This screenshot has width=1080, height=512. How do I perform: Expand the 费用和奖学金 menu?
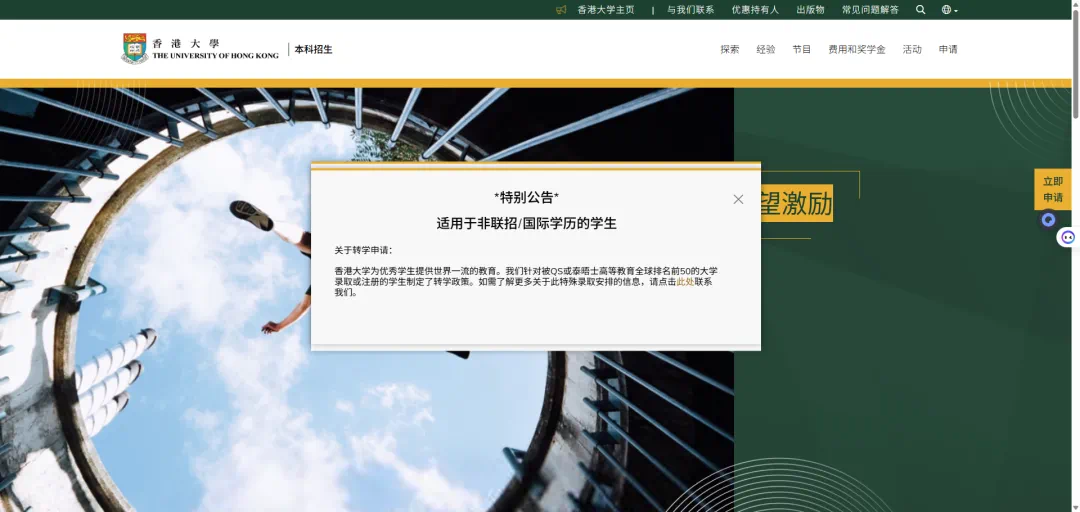[x=856, y=49]
